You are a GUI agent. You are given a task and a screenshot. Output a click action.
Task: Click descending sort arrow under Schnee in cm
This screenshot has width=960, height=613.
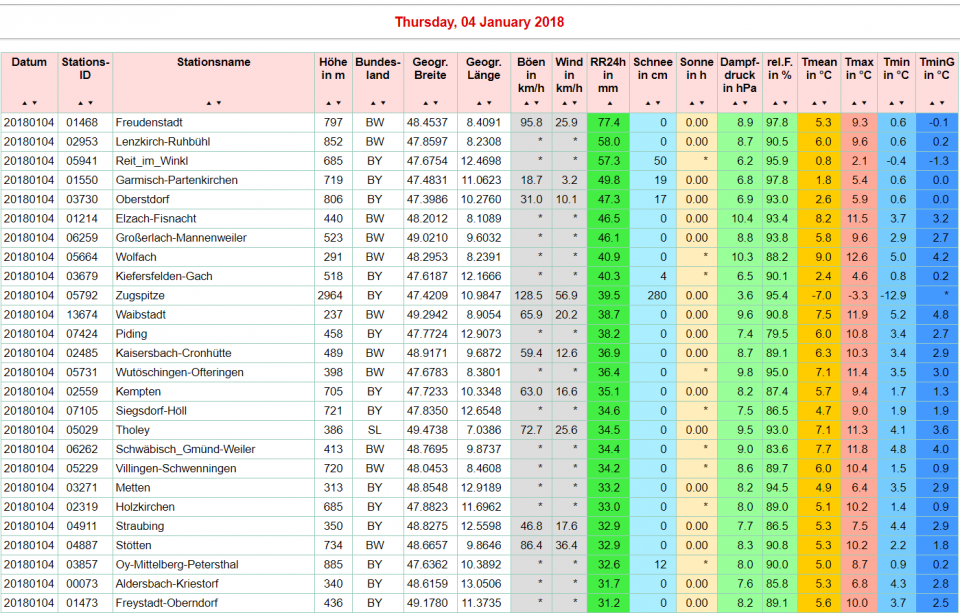coord(657,103)
